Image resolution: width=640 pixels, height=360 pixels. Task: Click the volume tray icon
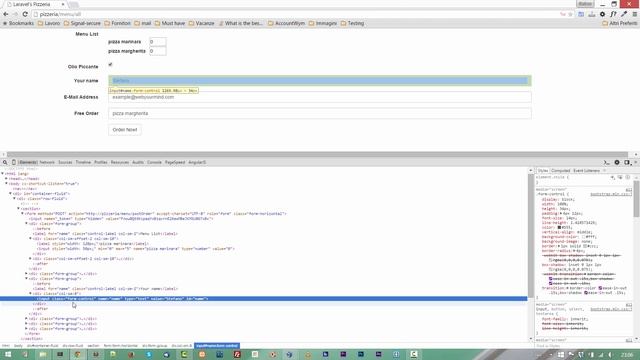[x=611, y=355]
